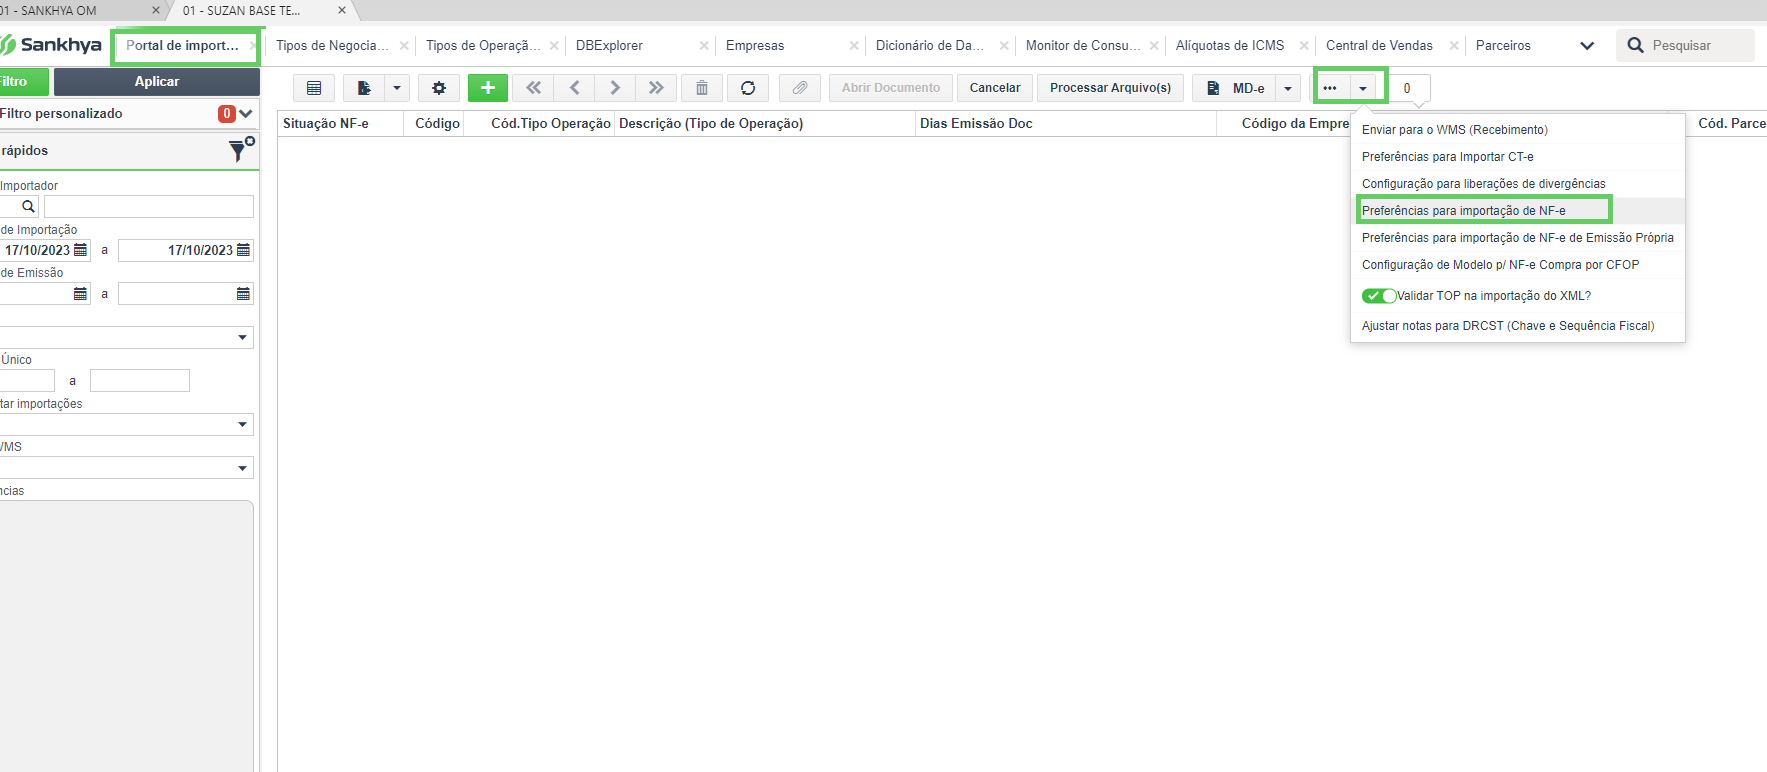Refresh the grid data
The image size is (1767, 772).
coord(748,88)
